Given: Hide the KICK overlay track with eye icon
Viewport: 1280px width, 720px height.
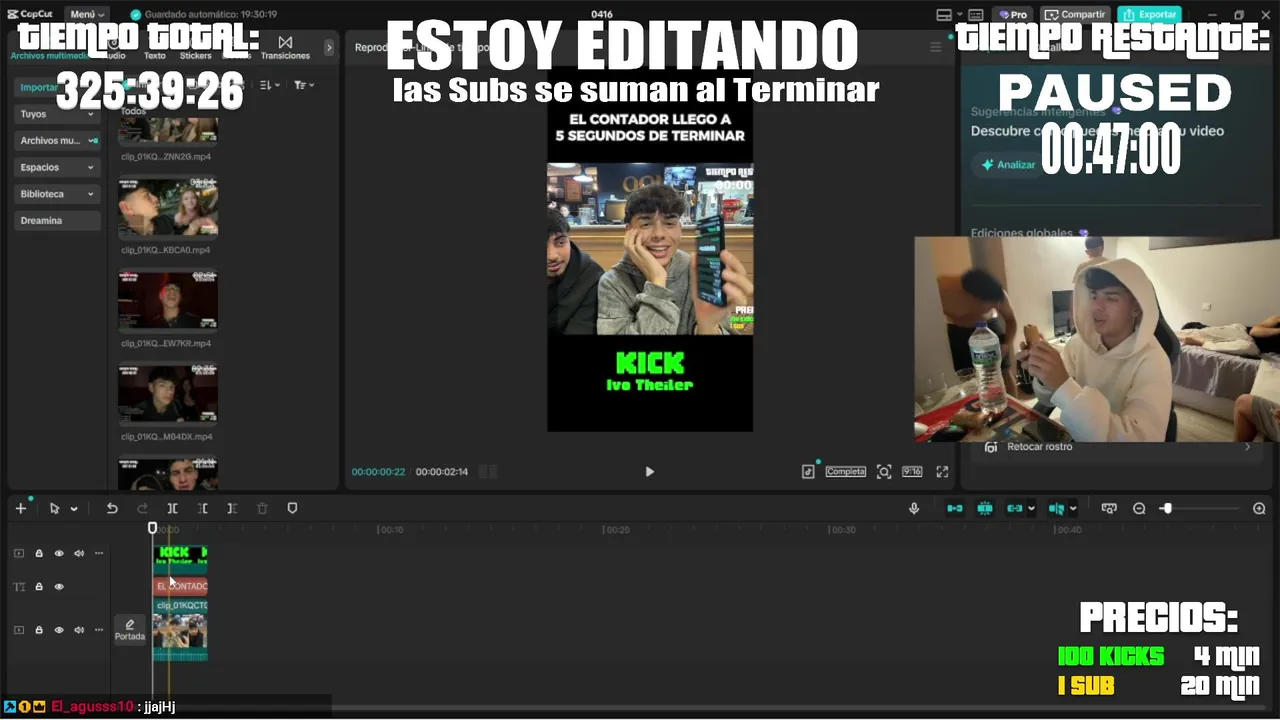Looking at the screenshot, I should point(59,553).
